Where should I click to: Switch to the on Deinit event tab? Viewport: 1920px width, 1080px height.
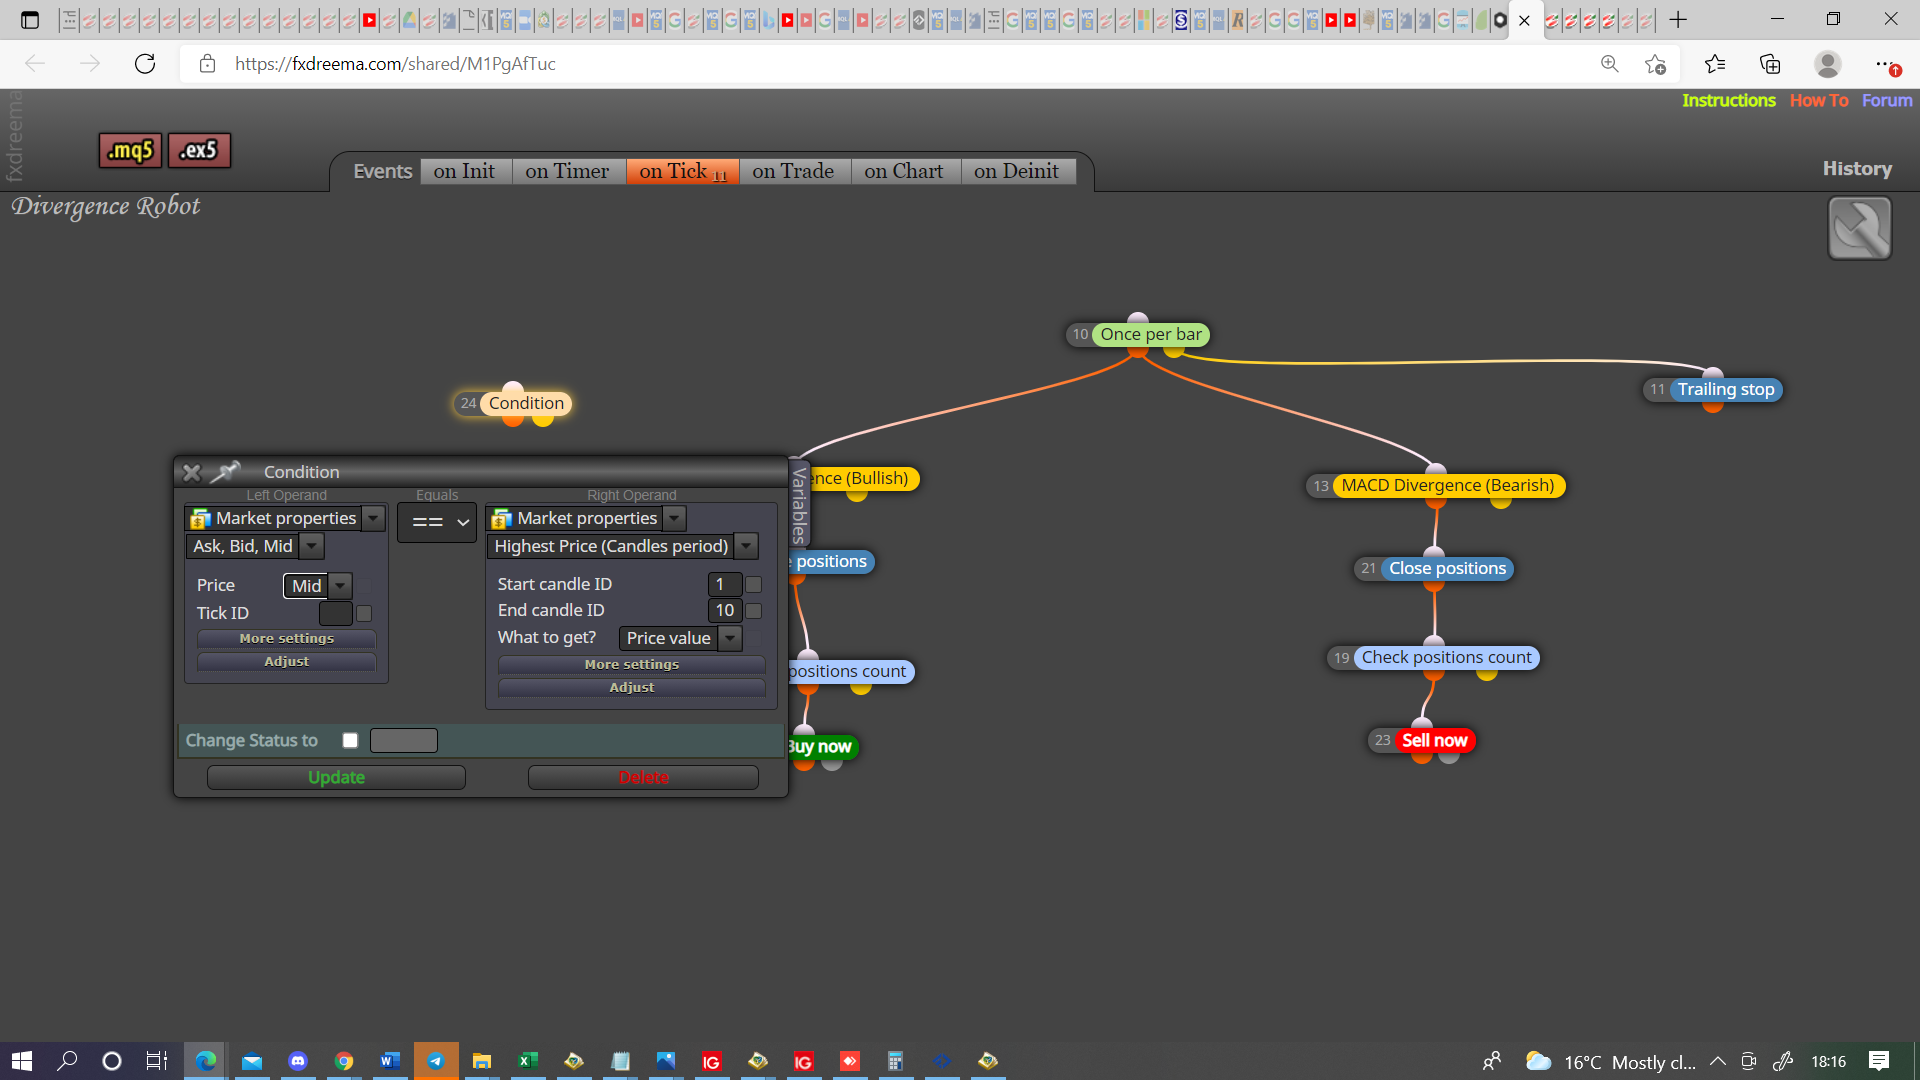(1017, 171)
